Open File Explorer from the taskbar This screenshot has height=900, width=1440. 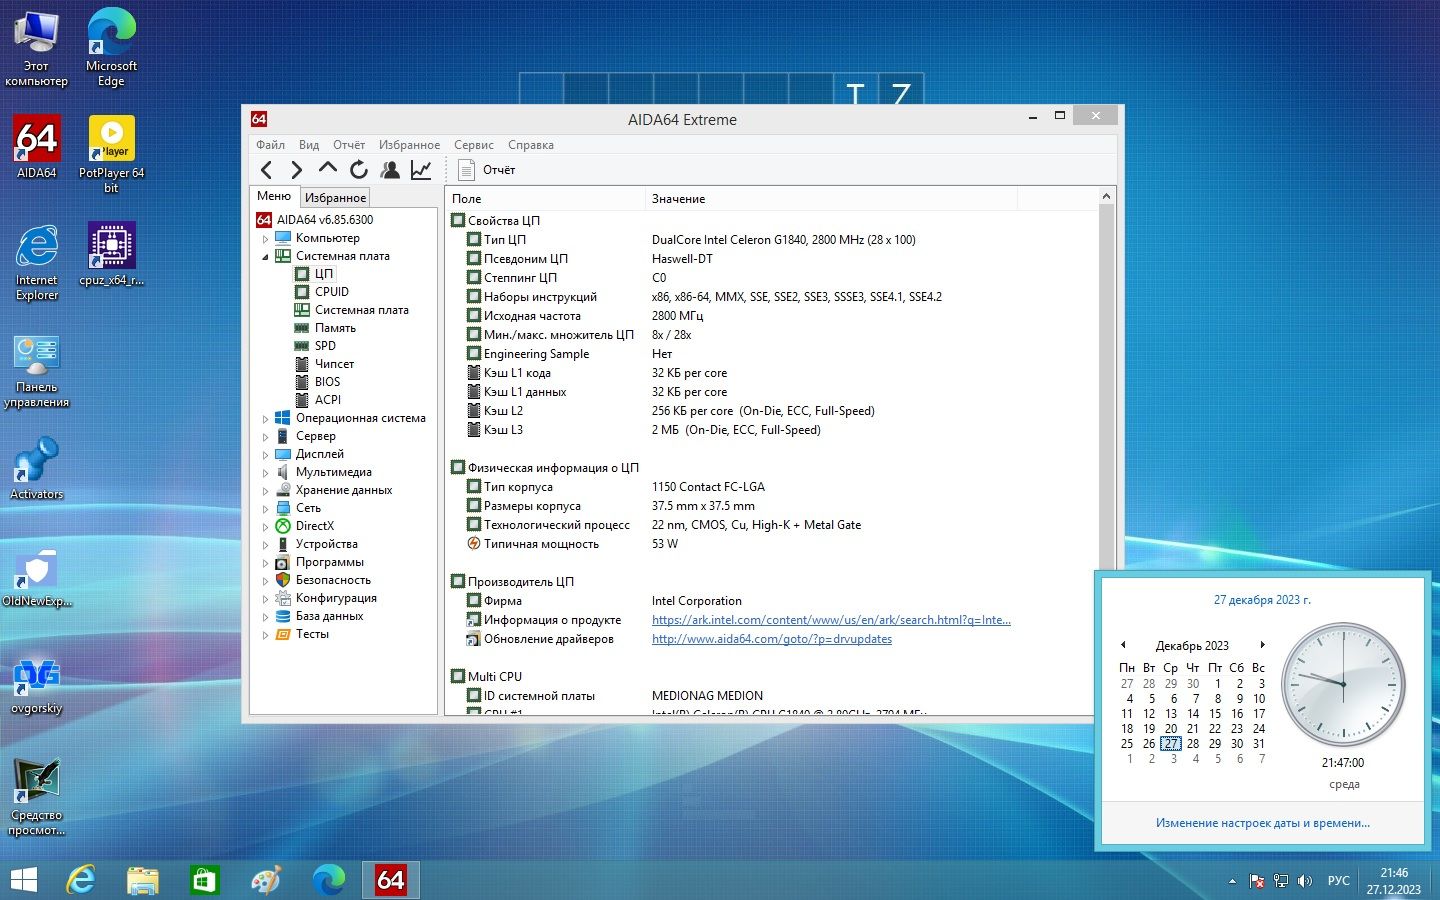(x=143, y=880)
